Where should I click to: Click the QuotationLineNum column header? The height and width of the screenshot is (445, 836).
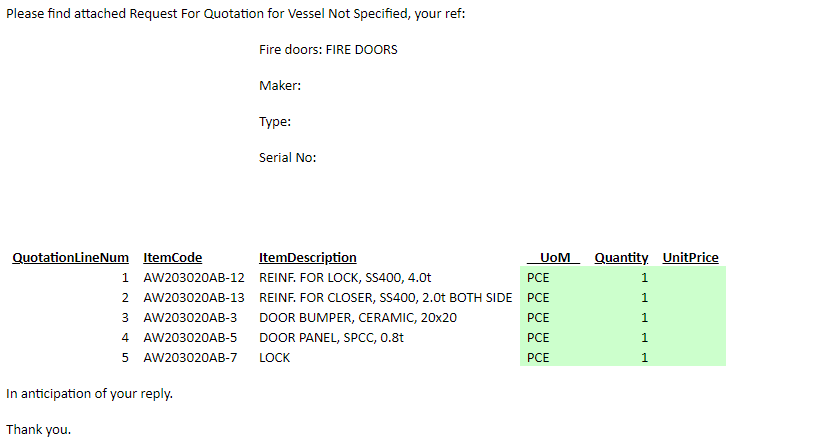click(70, 258)
